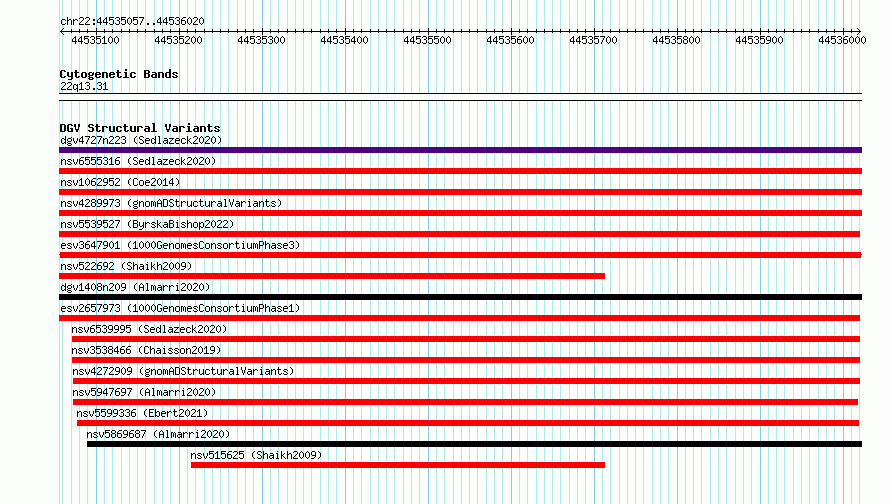Image resolution: width=890 pixels, height=504 pixels.
Task: Open dgv1408n209 (Almarri2020) variant label
Action: [x=135, y=287]
